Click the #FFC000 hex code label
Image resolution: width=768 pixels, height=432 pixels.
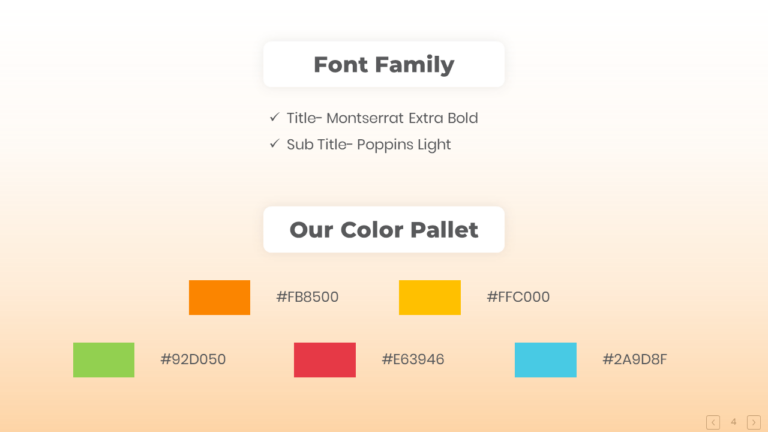coord(518,297)
